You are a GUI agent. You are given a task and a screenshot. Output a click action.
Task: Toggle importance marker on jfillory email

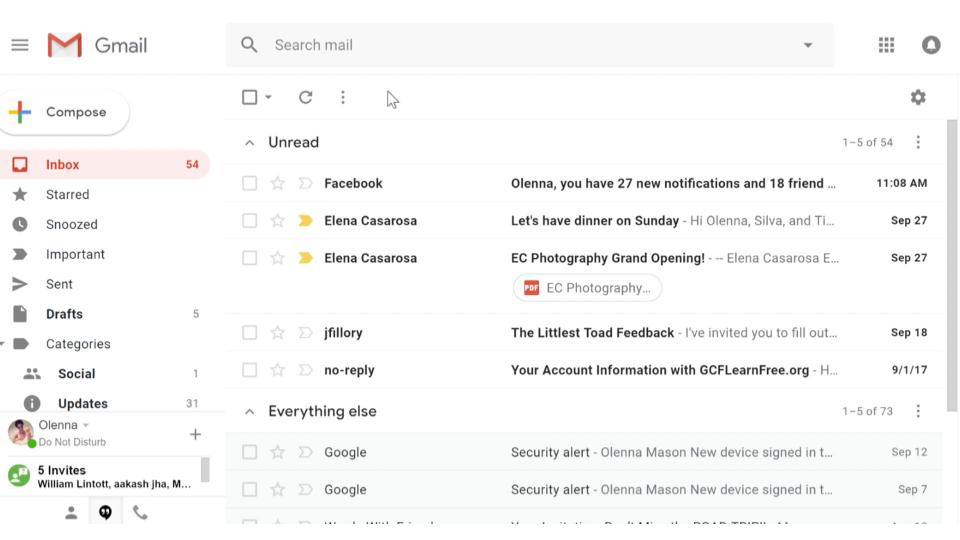pyautogui.click(x=305, y=332)
